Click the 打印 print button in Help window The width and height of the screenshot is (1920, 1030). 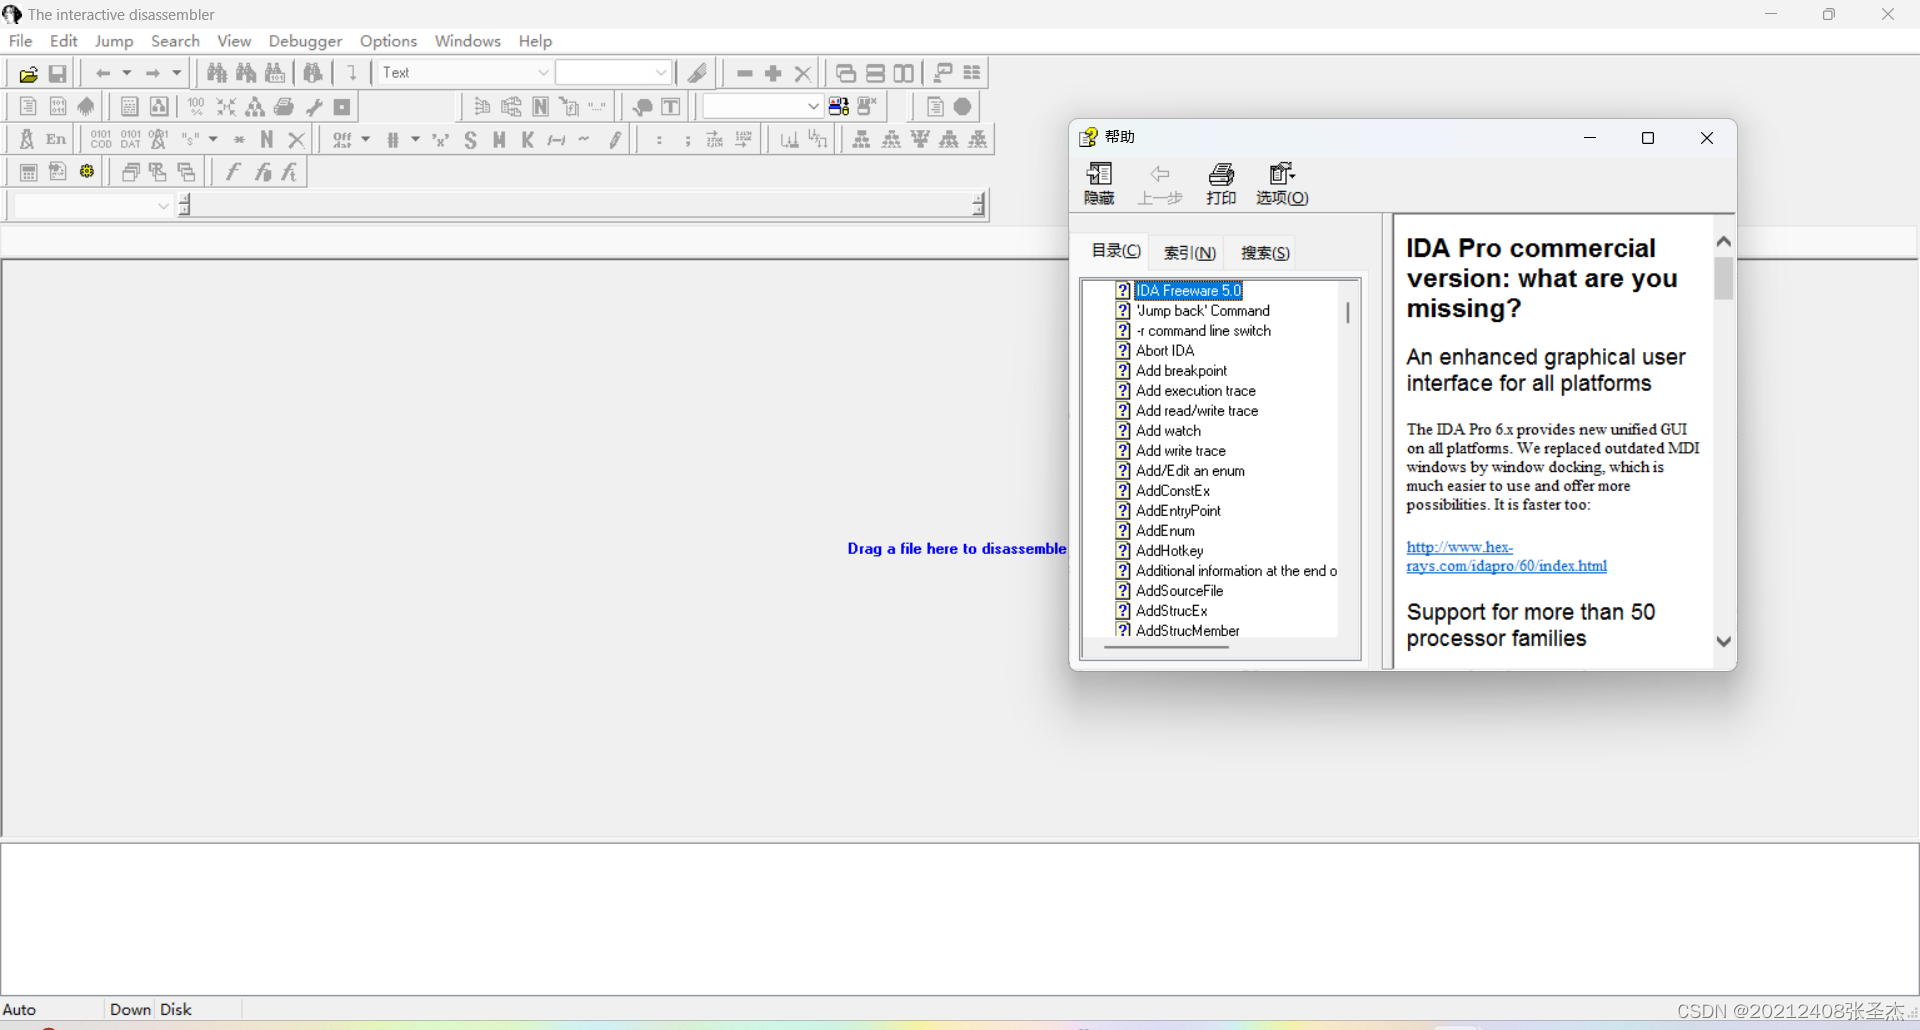click(1221, 185)
